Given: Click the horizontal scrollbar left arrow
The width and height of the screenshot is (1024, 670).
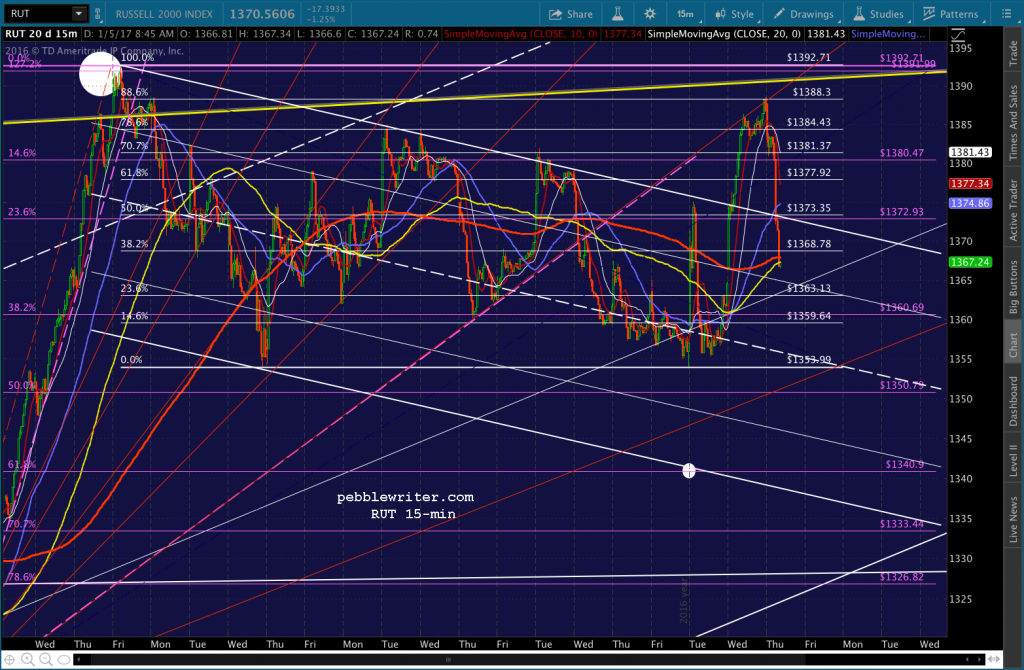Looking at the screenshot, I should (x=80, y=660).
